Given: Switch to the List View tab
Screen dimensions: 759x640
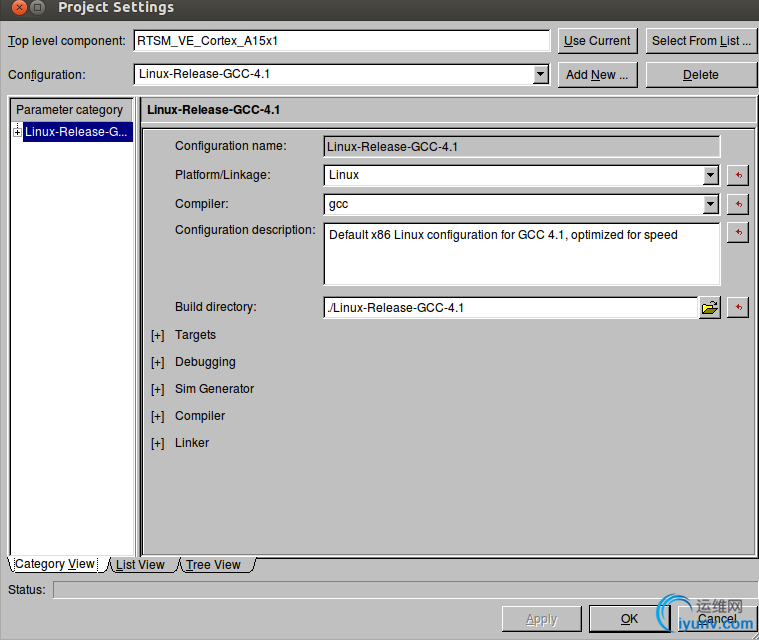Looking at the screenshot, I should [140, 565].
